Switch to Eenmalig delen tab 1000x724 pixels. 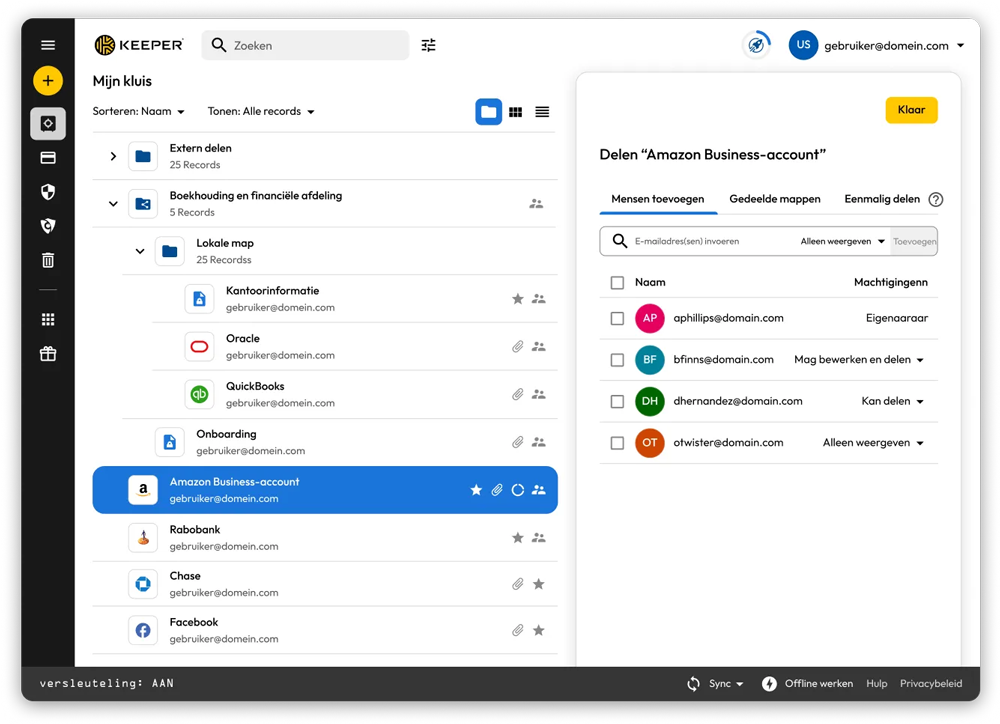point(880,199)
